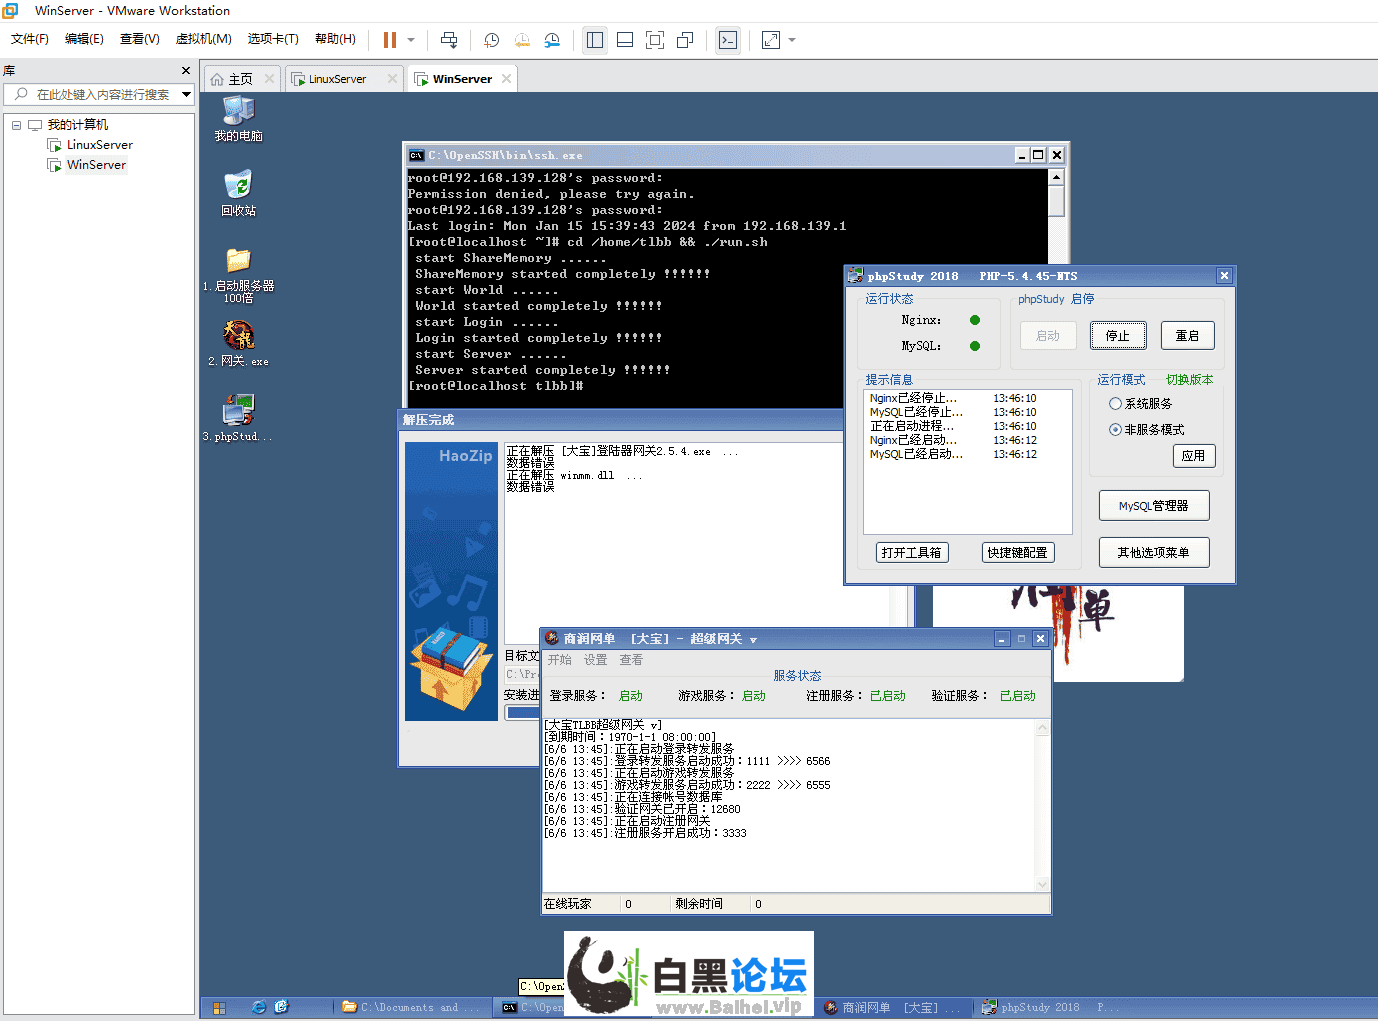The width and height of the screenshot is (1378, 1021).
Task: Open the 编辑(E) menu
Action: point(84,39)
